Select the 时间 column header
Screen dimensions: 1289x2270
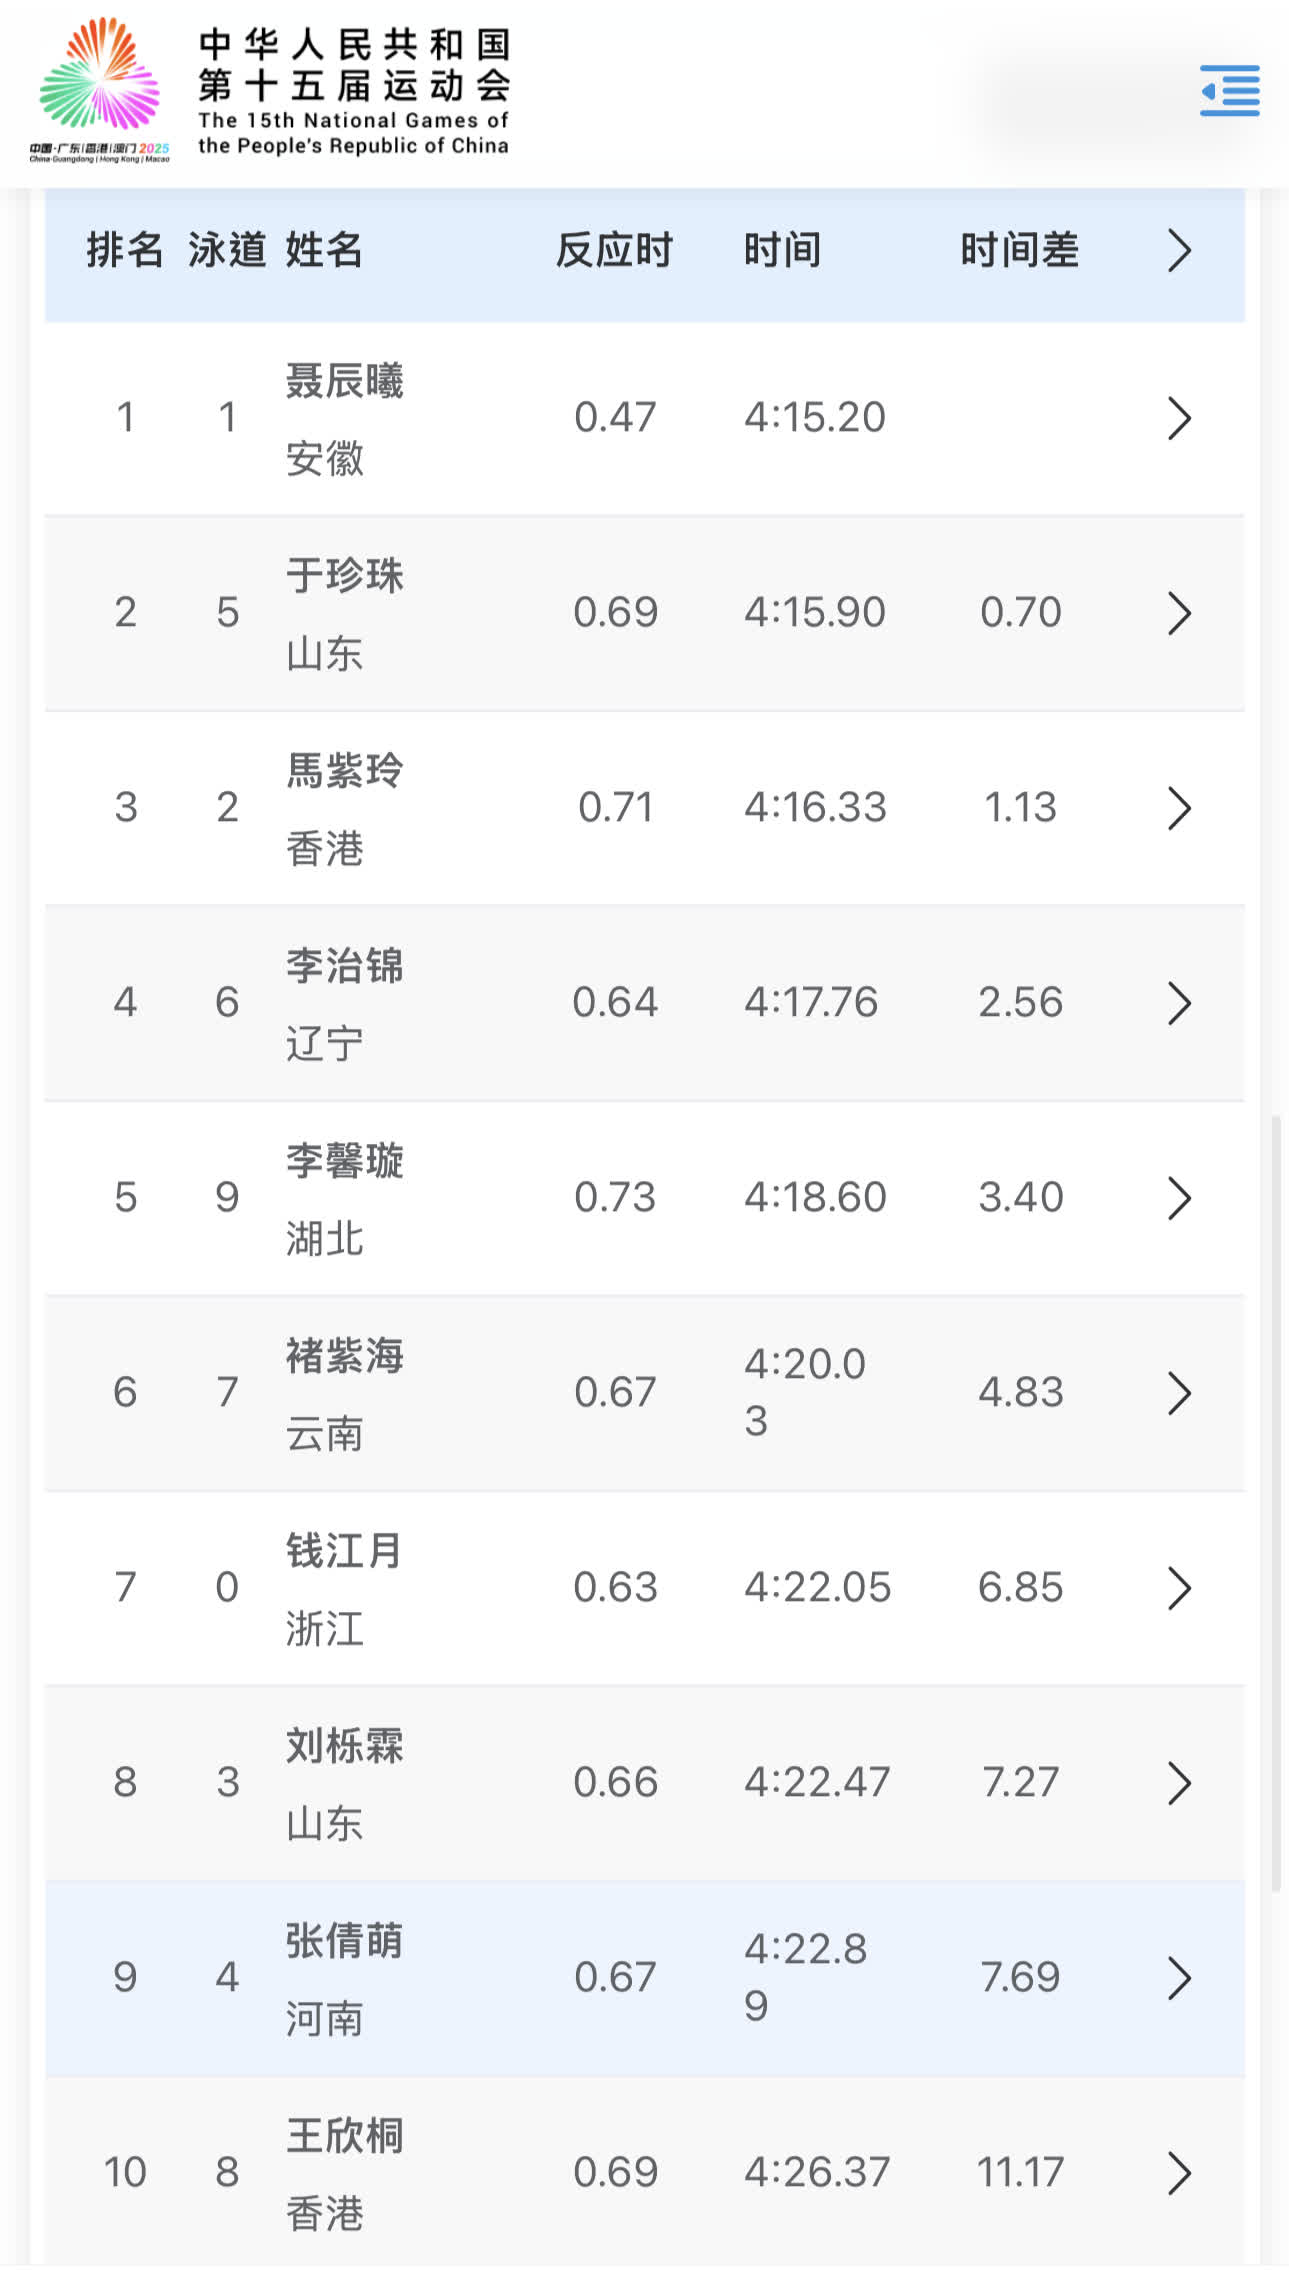point(782,250)
